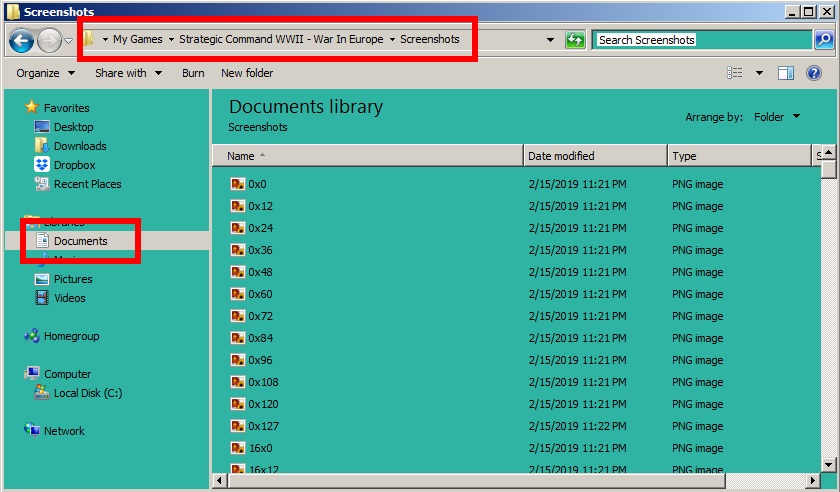840x492 pixels.
Task: Select the 0x12 file icon
Action: 237,206
